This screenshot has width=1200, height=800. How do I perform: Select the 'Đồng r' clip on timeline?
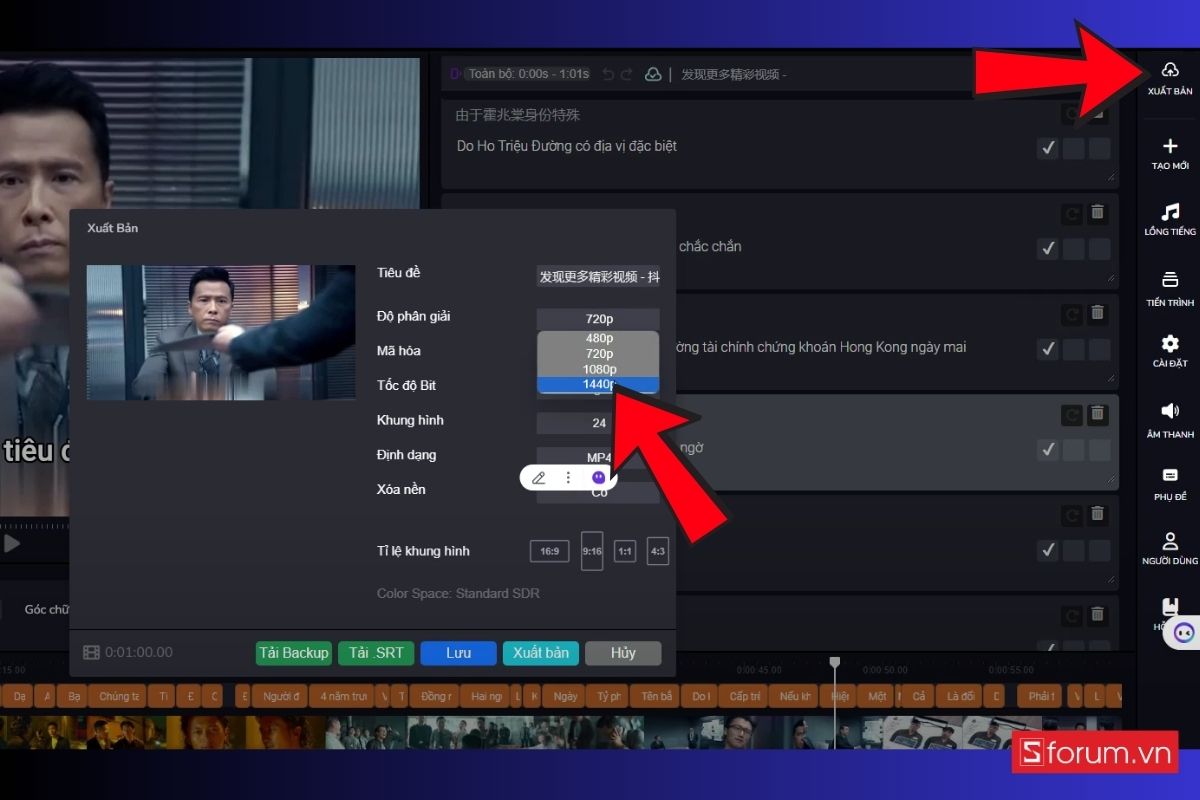436,696
